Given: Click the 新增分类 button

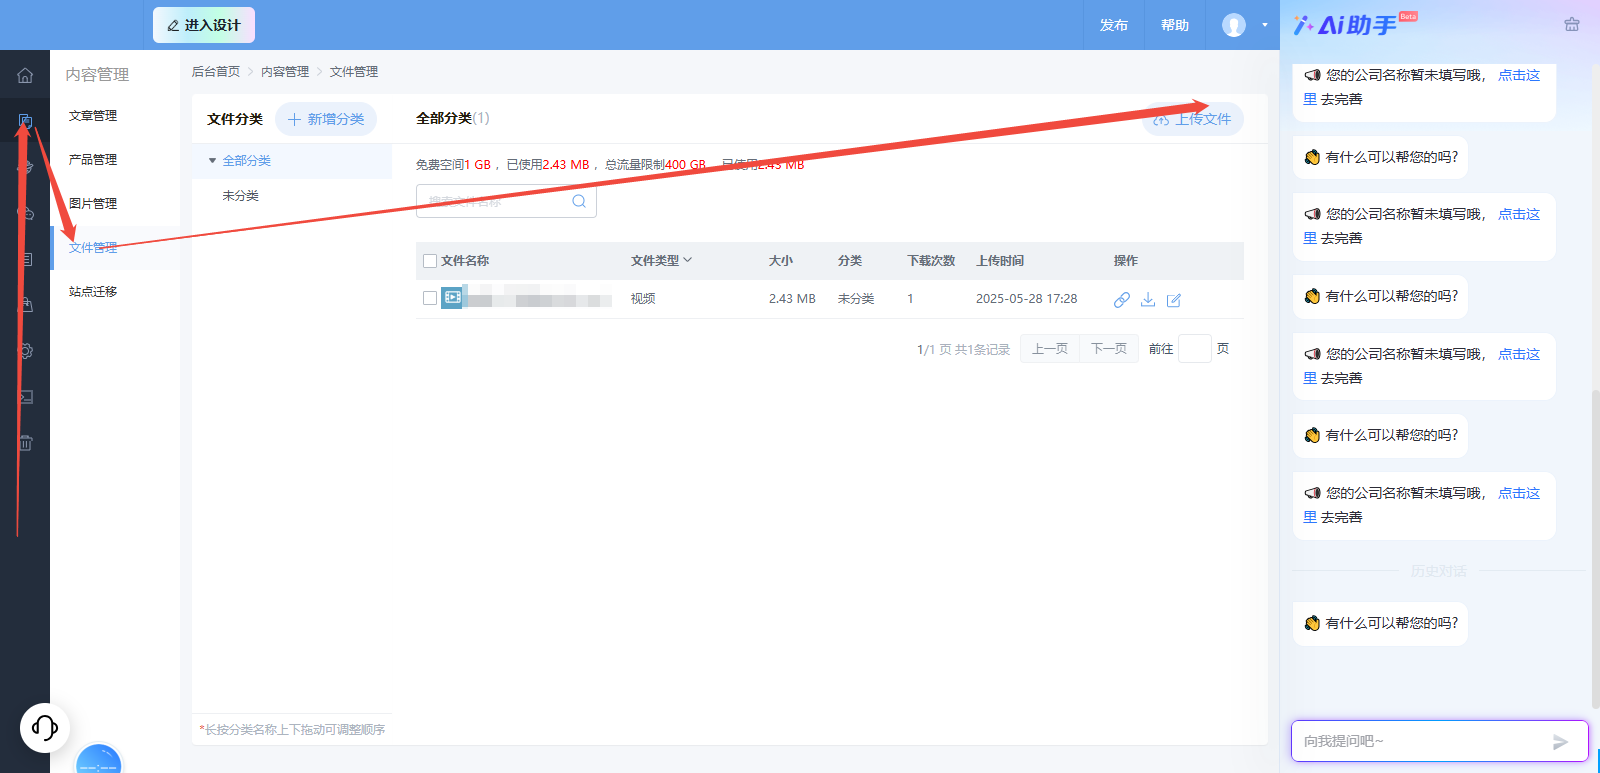Looking at the screenshot, I should pos(326,119).
